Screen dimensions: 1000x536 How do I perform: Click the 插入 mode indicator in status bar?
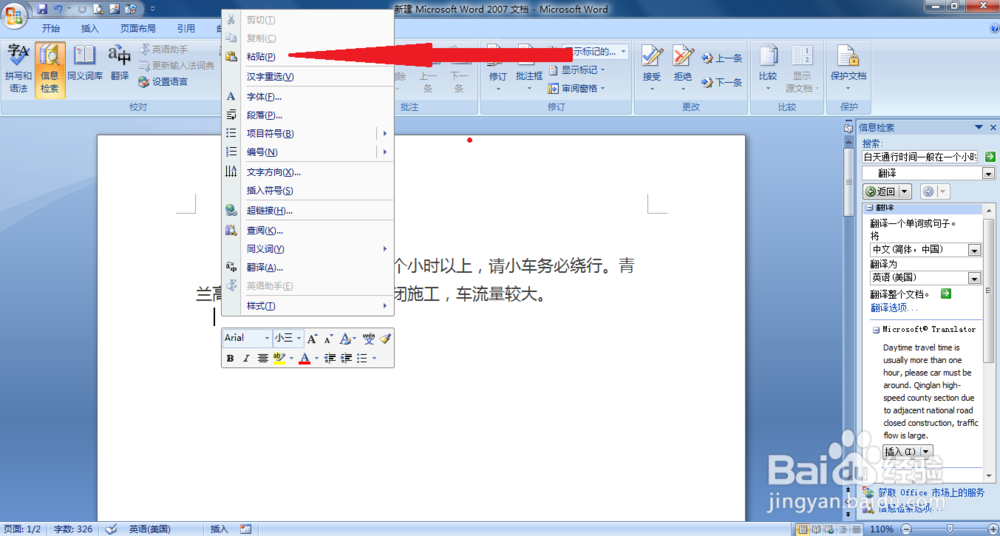pyautogui.click(x=219, y=529)
